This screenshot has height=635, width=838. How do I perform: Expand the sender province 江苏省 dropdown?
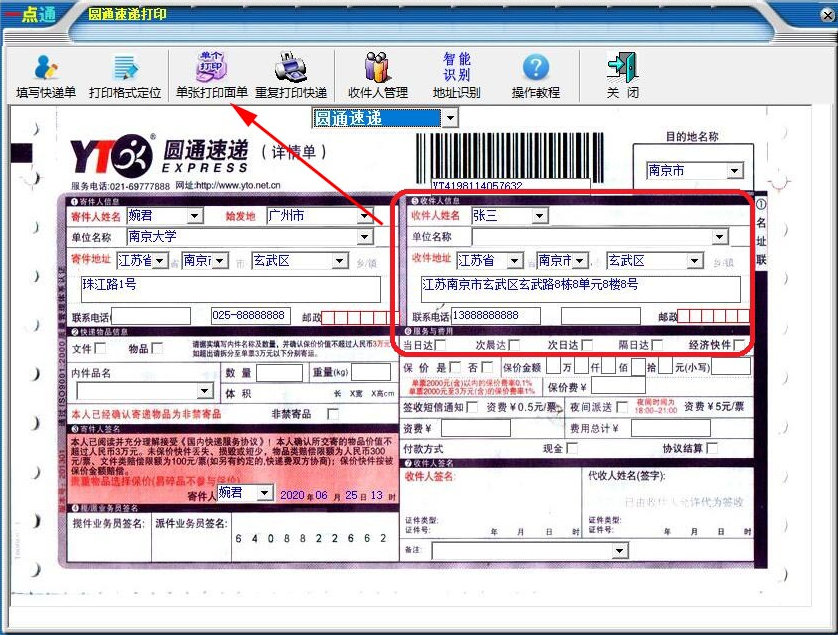click(160, 261)
